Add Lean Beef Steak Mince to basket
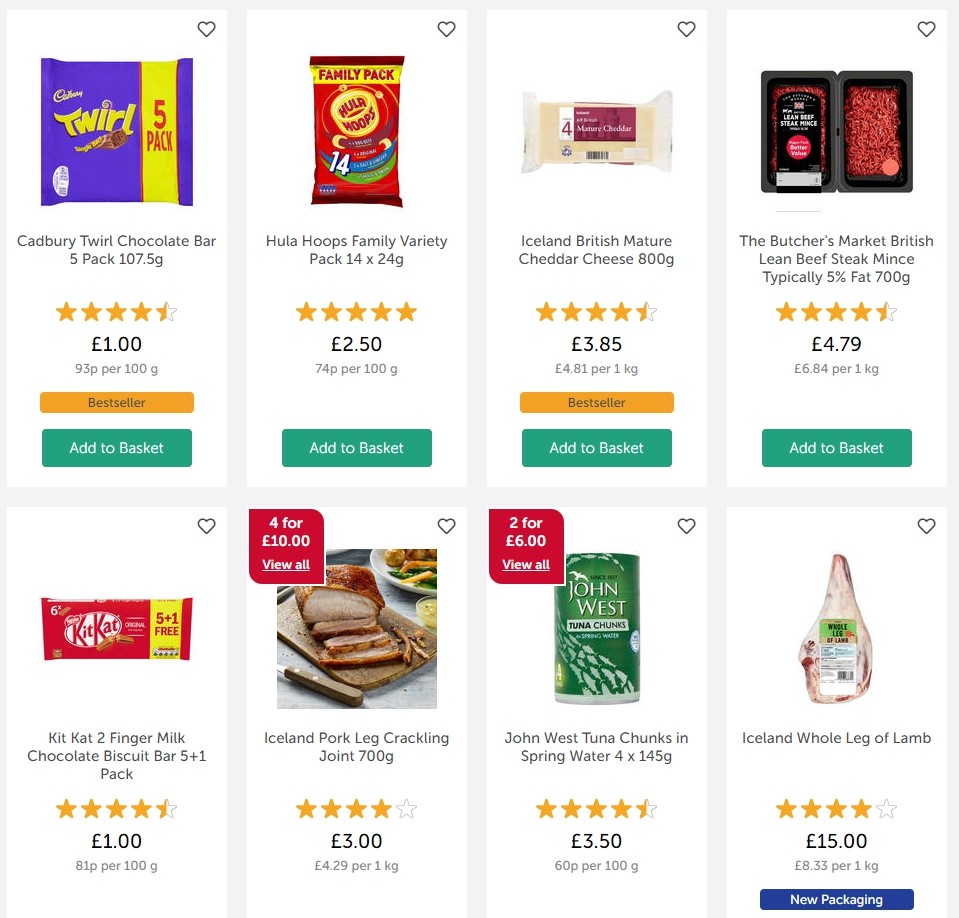This screenshot has width=959, height=918. [x=836, y=448]
